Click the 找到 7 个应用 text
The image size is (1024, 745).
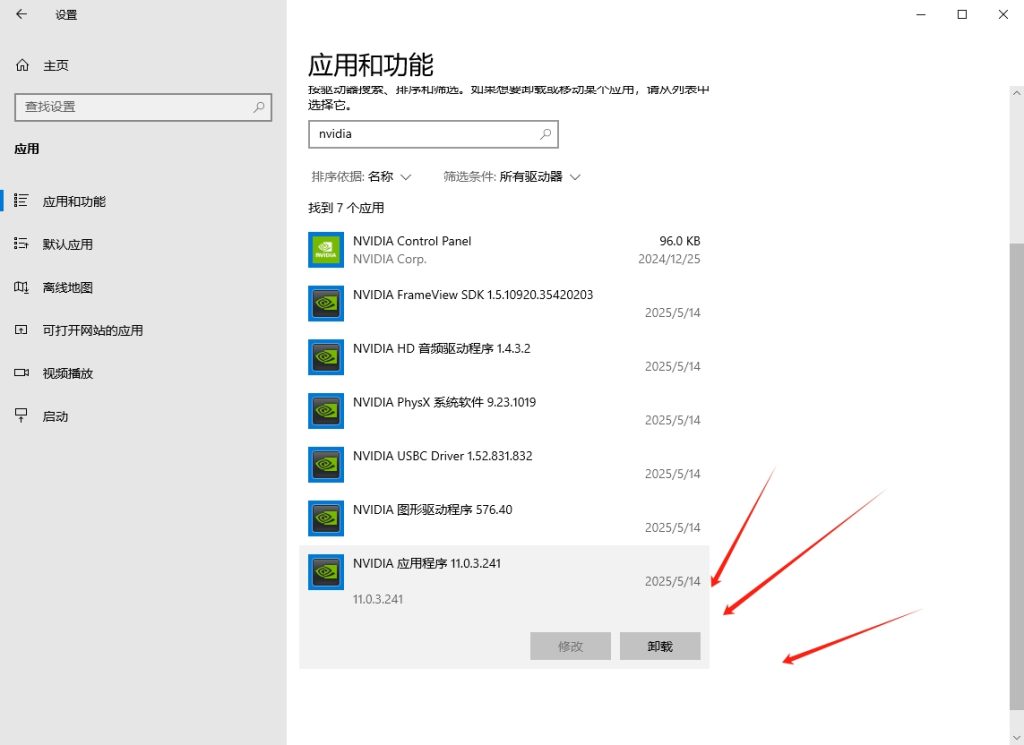(346, 208)
